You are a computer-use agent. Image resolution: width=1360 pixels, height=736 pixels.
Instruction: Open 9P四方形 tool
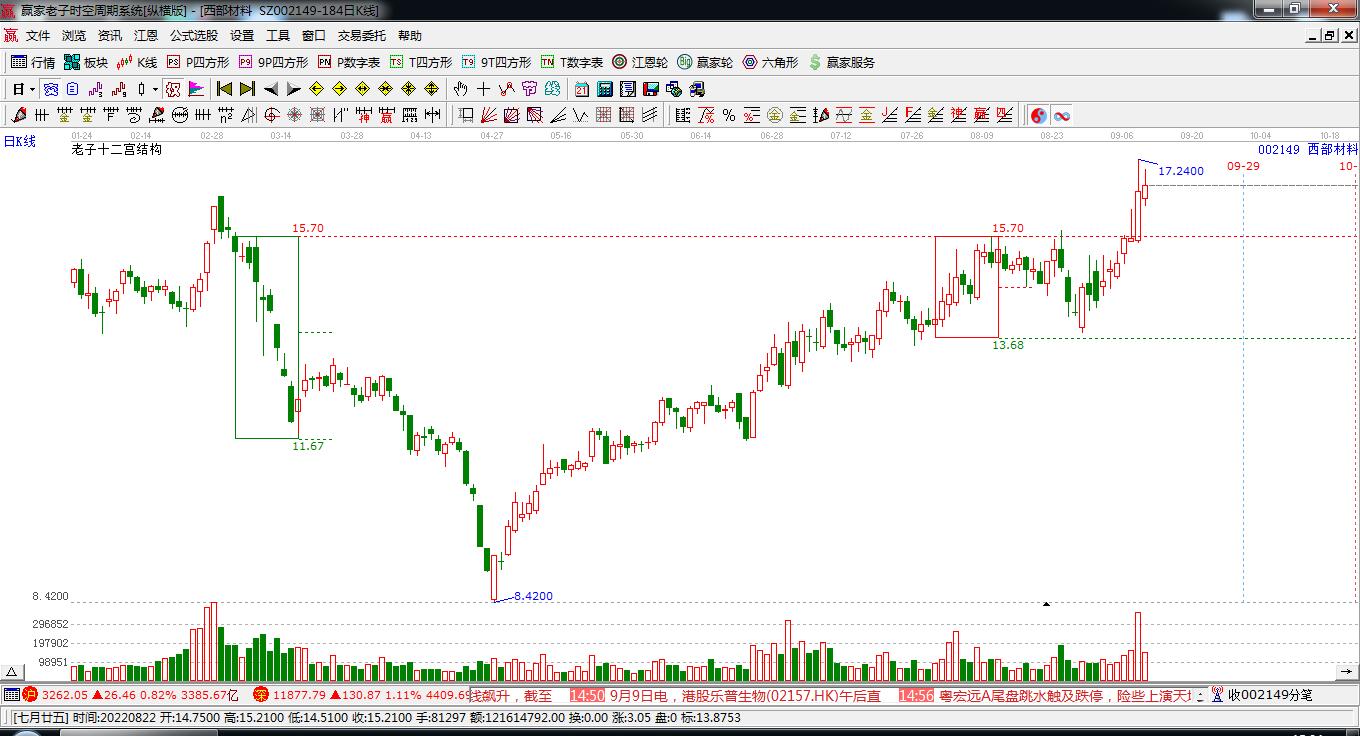pos(273,62)
